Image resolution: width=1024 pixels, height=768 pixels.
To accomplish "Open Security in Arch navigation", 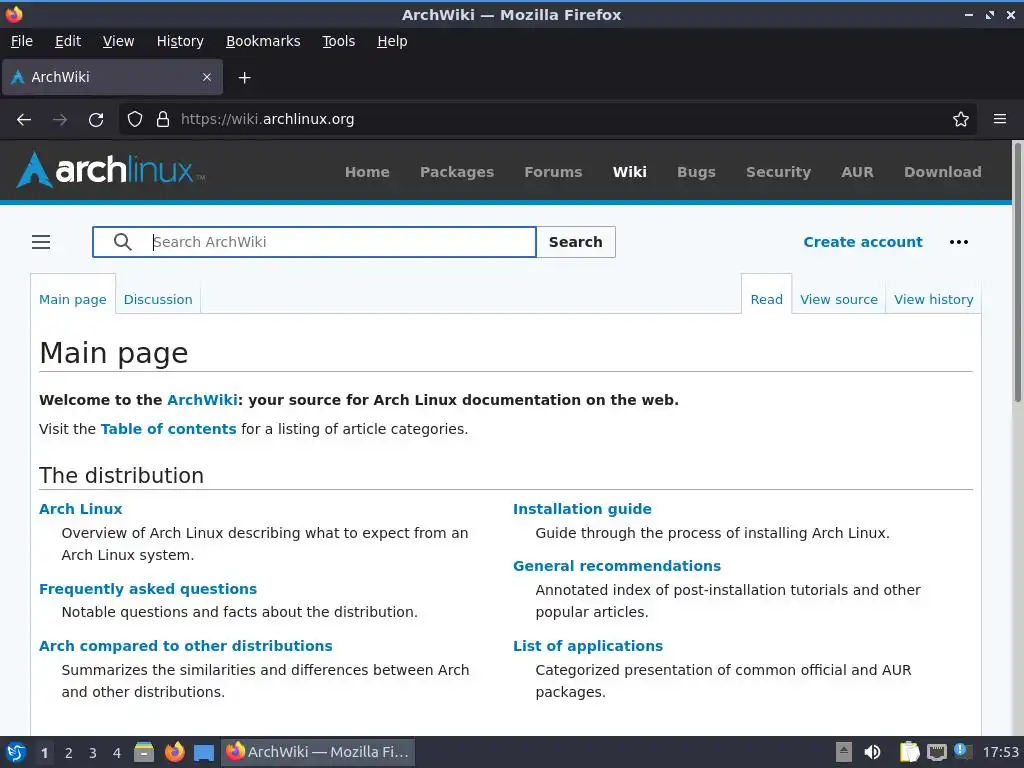I will coord(778,172).
